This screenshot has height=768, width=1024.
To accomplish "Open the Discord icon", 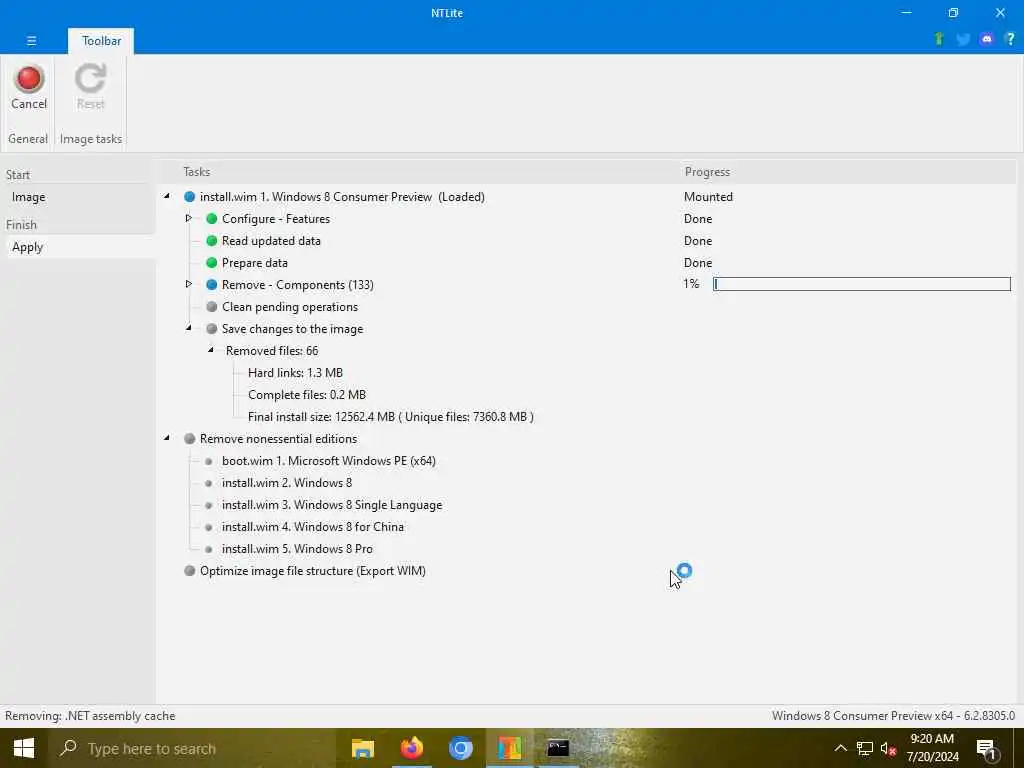I will pyautogui.click(x=987, y=39).
